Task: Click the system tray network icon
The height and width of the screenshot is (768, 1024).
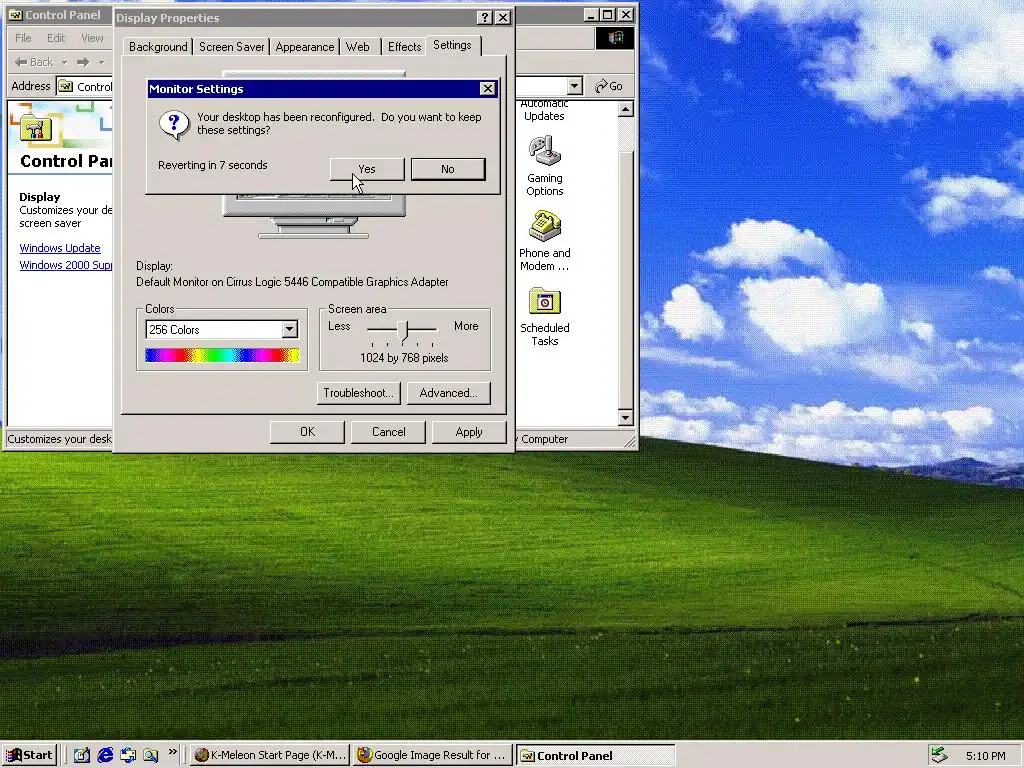Action: pyautogui.click(x=939, y=756)
